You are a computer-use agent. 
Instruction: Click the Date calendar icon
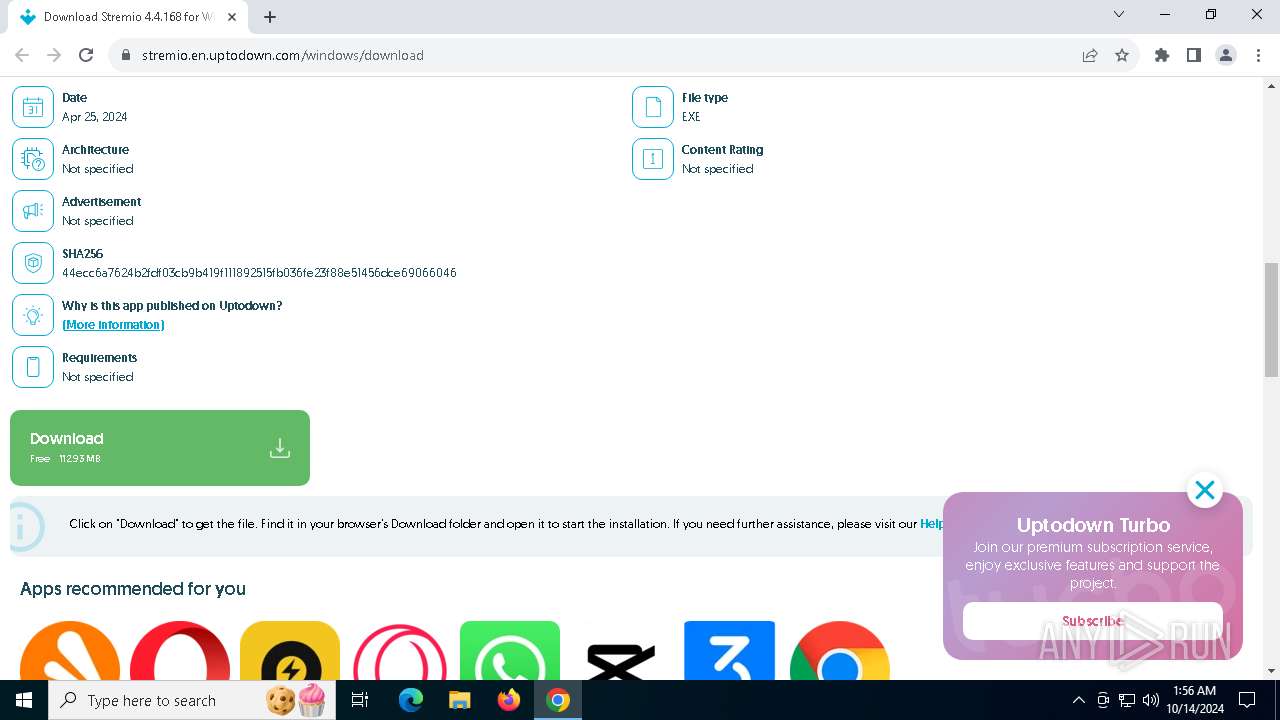33,107
